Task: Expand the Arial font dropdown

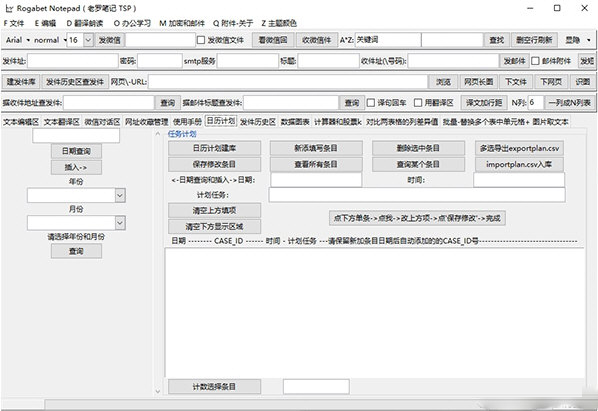Action: coord(17,40)
